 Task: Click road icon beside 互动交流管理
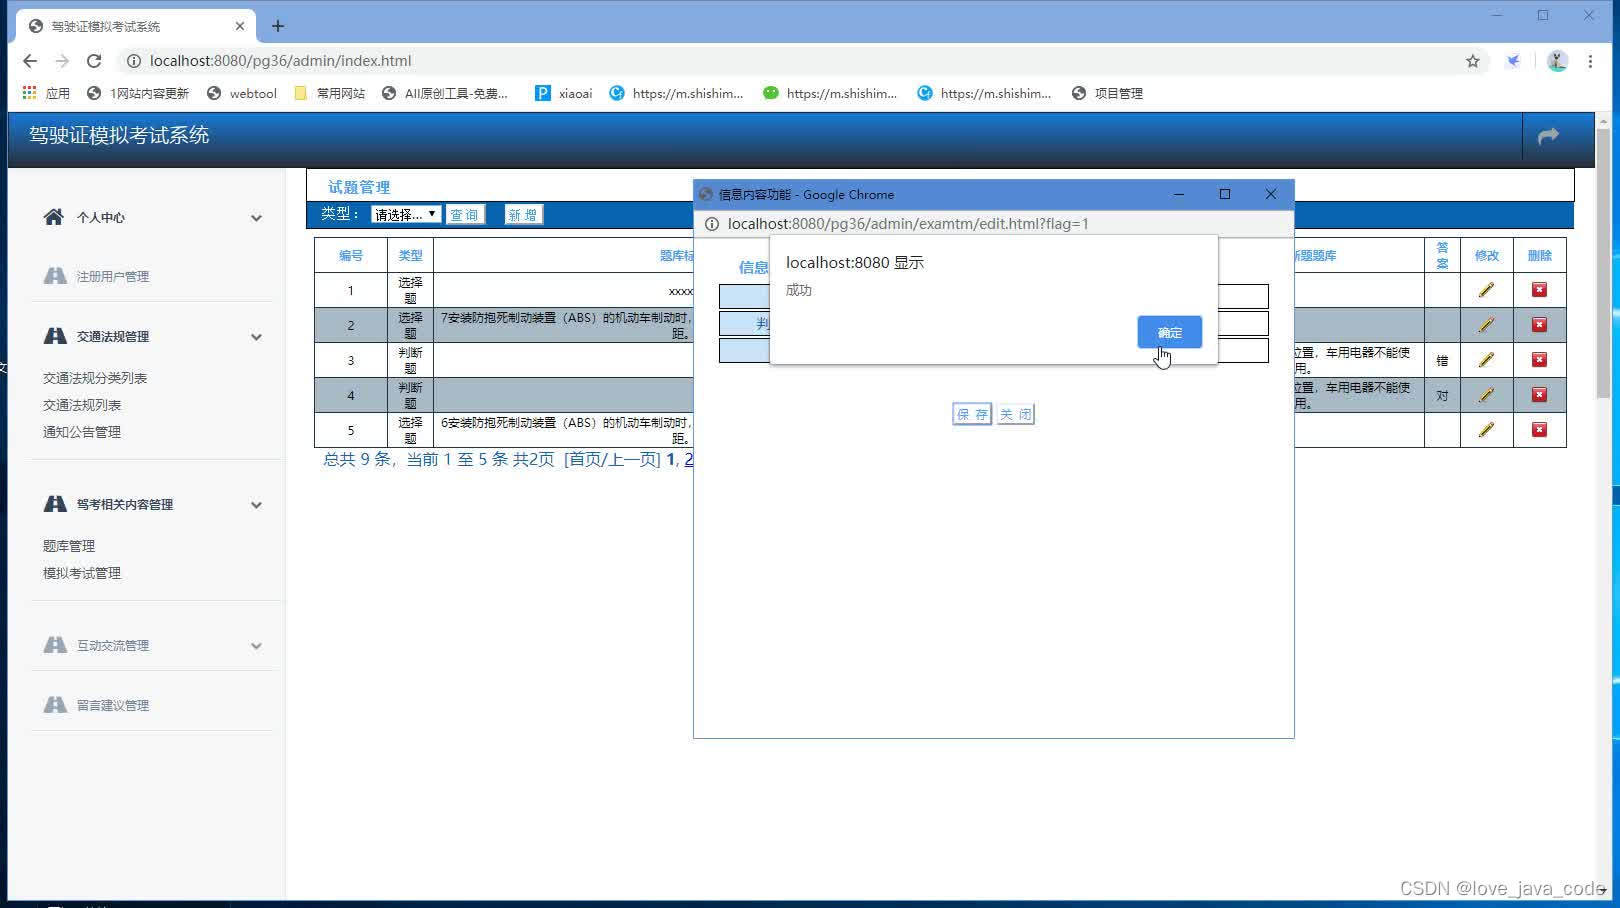pos(55,645)
